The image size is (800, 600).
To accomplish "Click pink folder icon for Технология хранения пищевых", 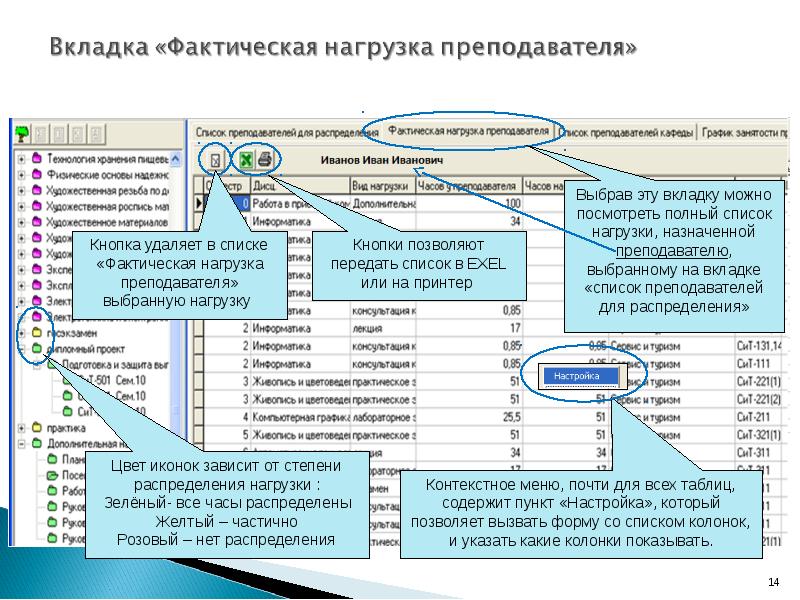I will [x=36, y=158].
